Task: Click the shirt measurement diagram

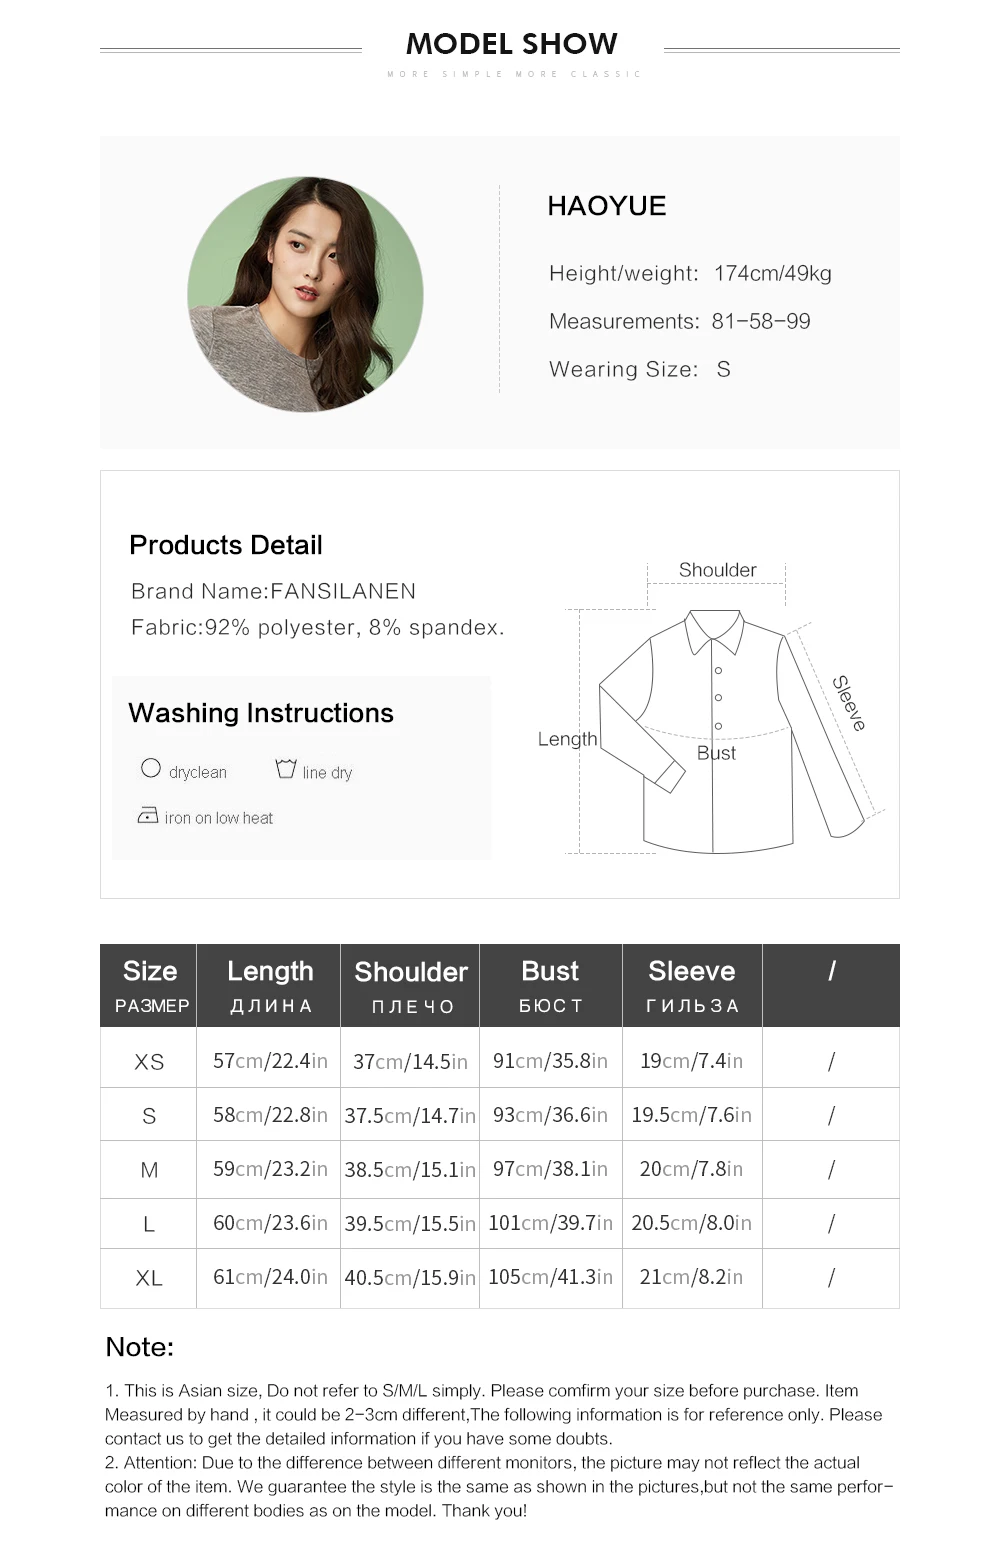Action: click(712, 708)
